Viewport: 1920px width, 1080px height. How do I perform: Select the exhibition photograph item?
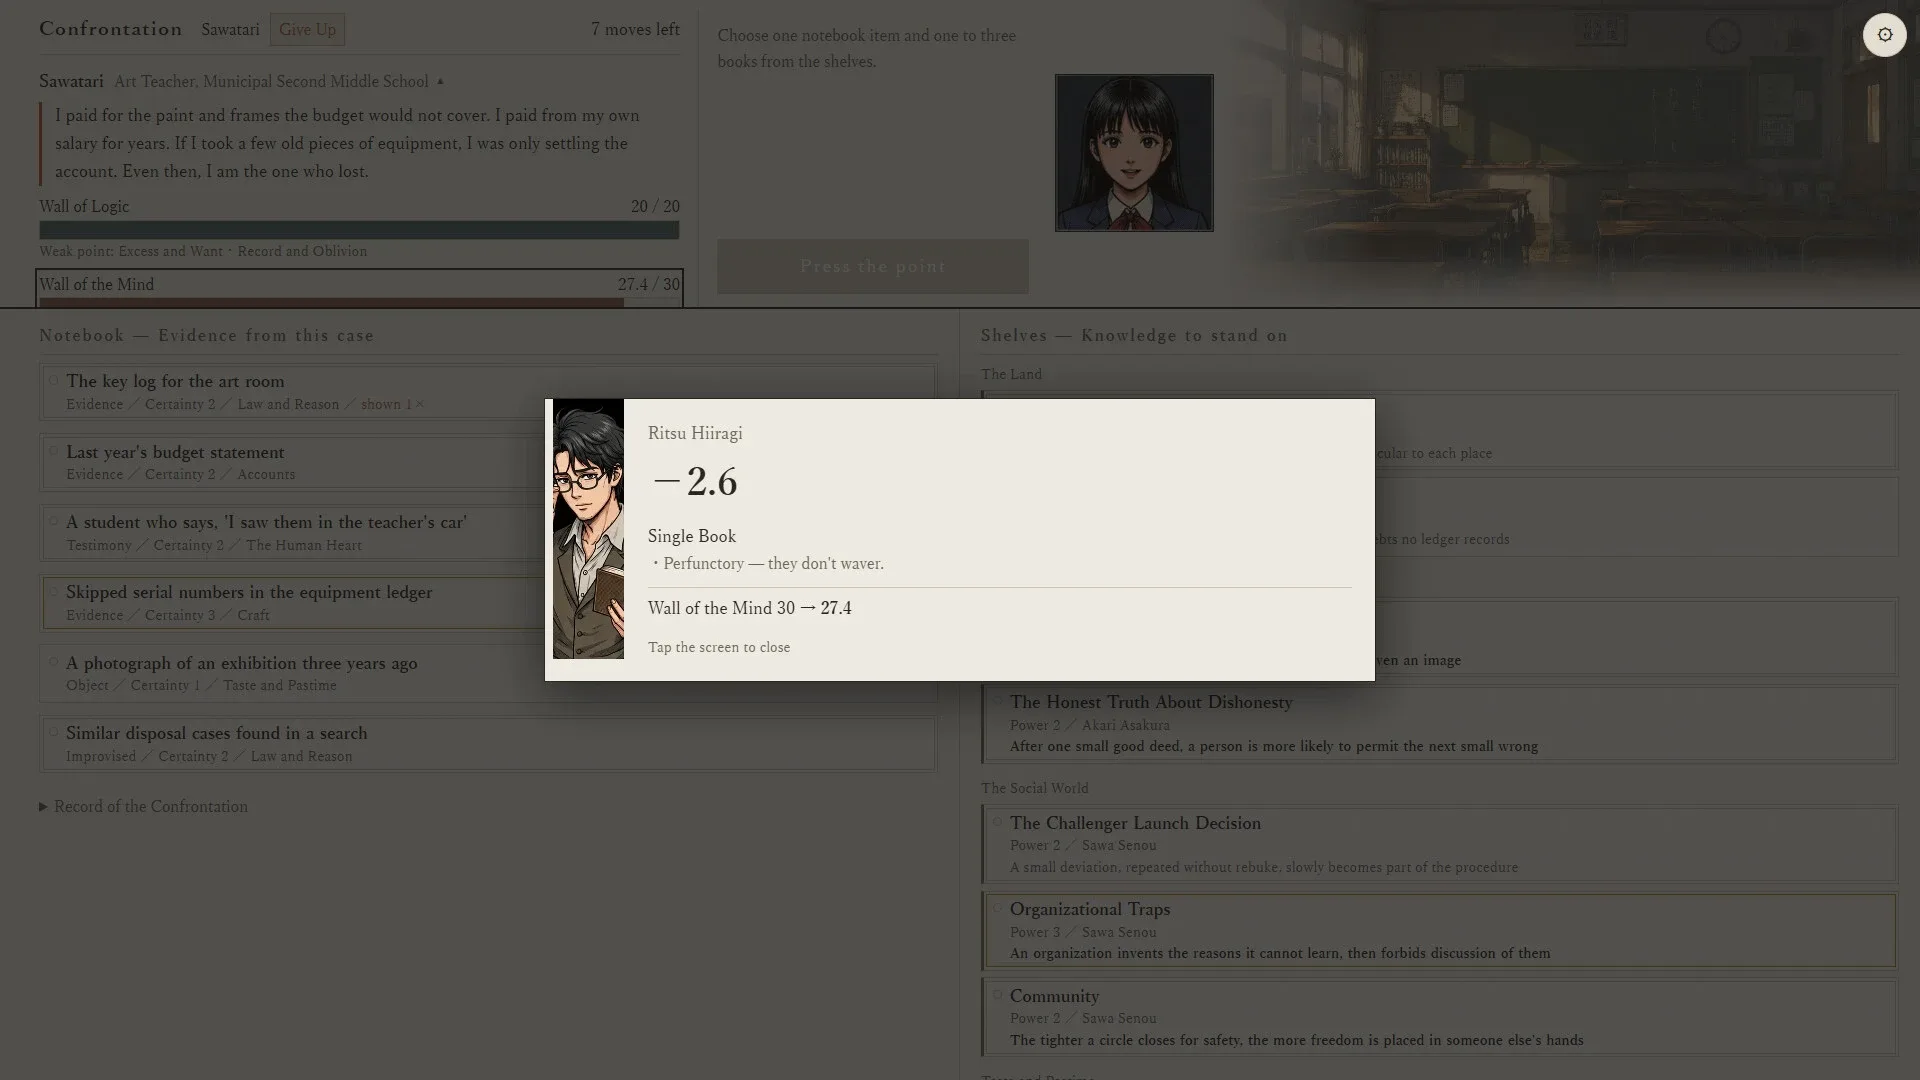point(488,673)
